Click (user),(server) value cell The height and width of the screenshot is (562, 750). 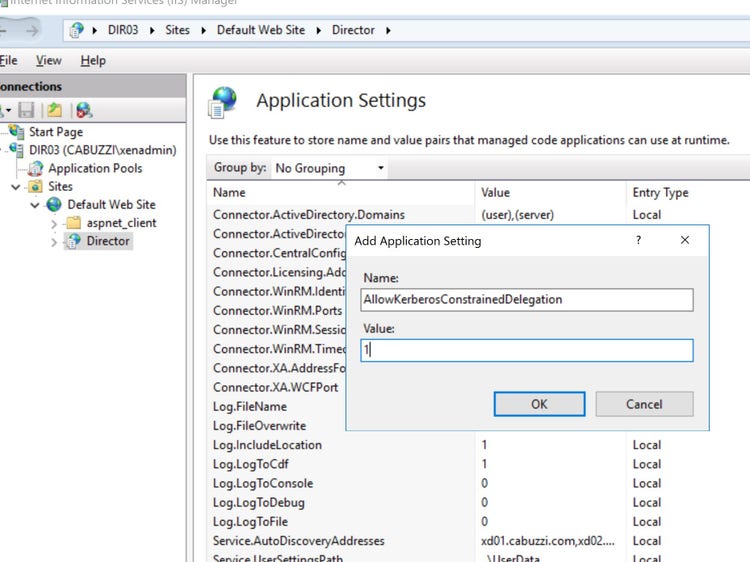click(518, 215)
